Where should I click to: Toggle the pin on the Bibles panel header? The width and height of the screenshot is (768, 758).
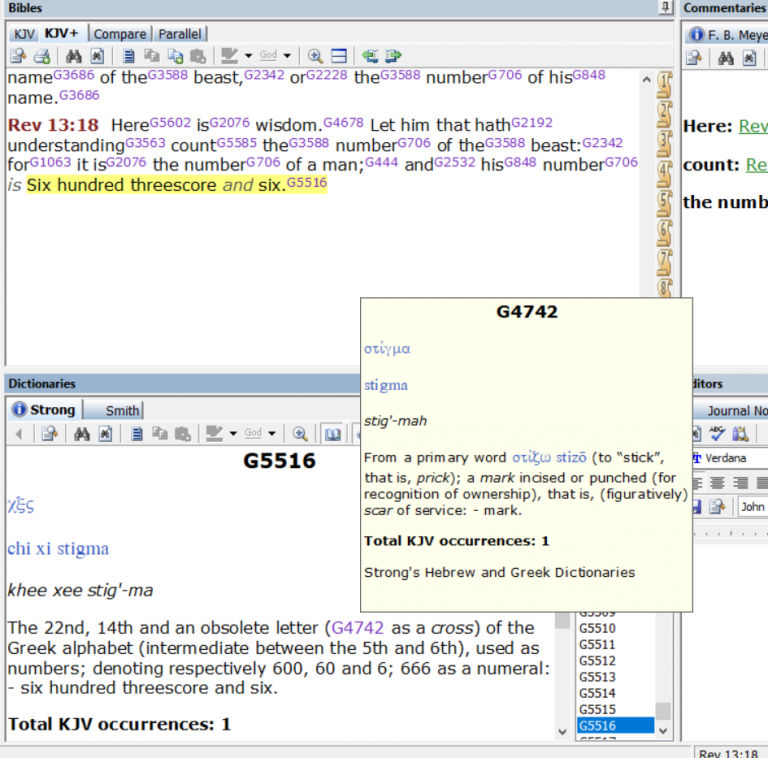(x=665, y=7)
